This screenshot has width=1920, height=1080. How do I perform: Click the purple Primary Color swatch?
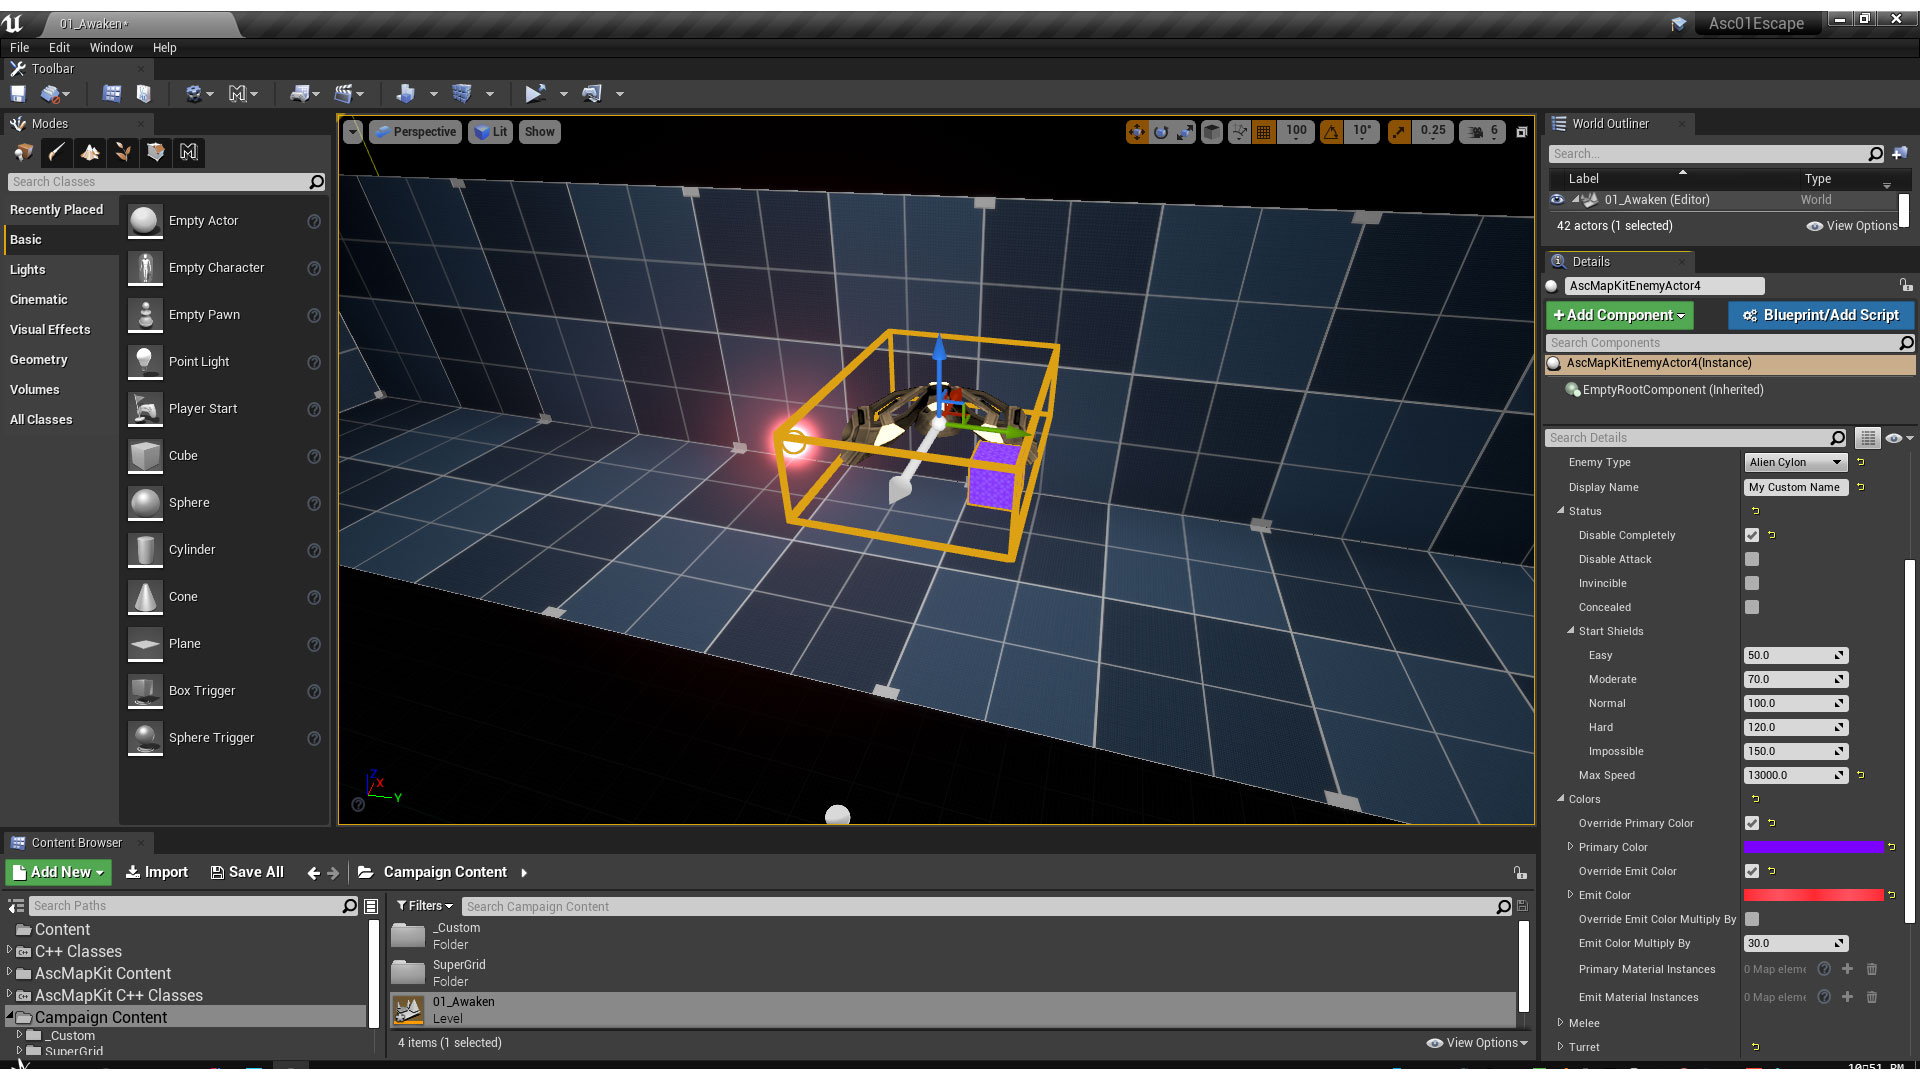coord(1812,847)
